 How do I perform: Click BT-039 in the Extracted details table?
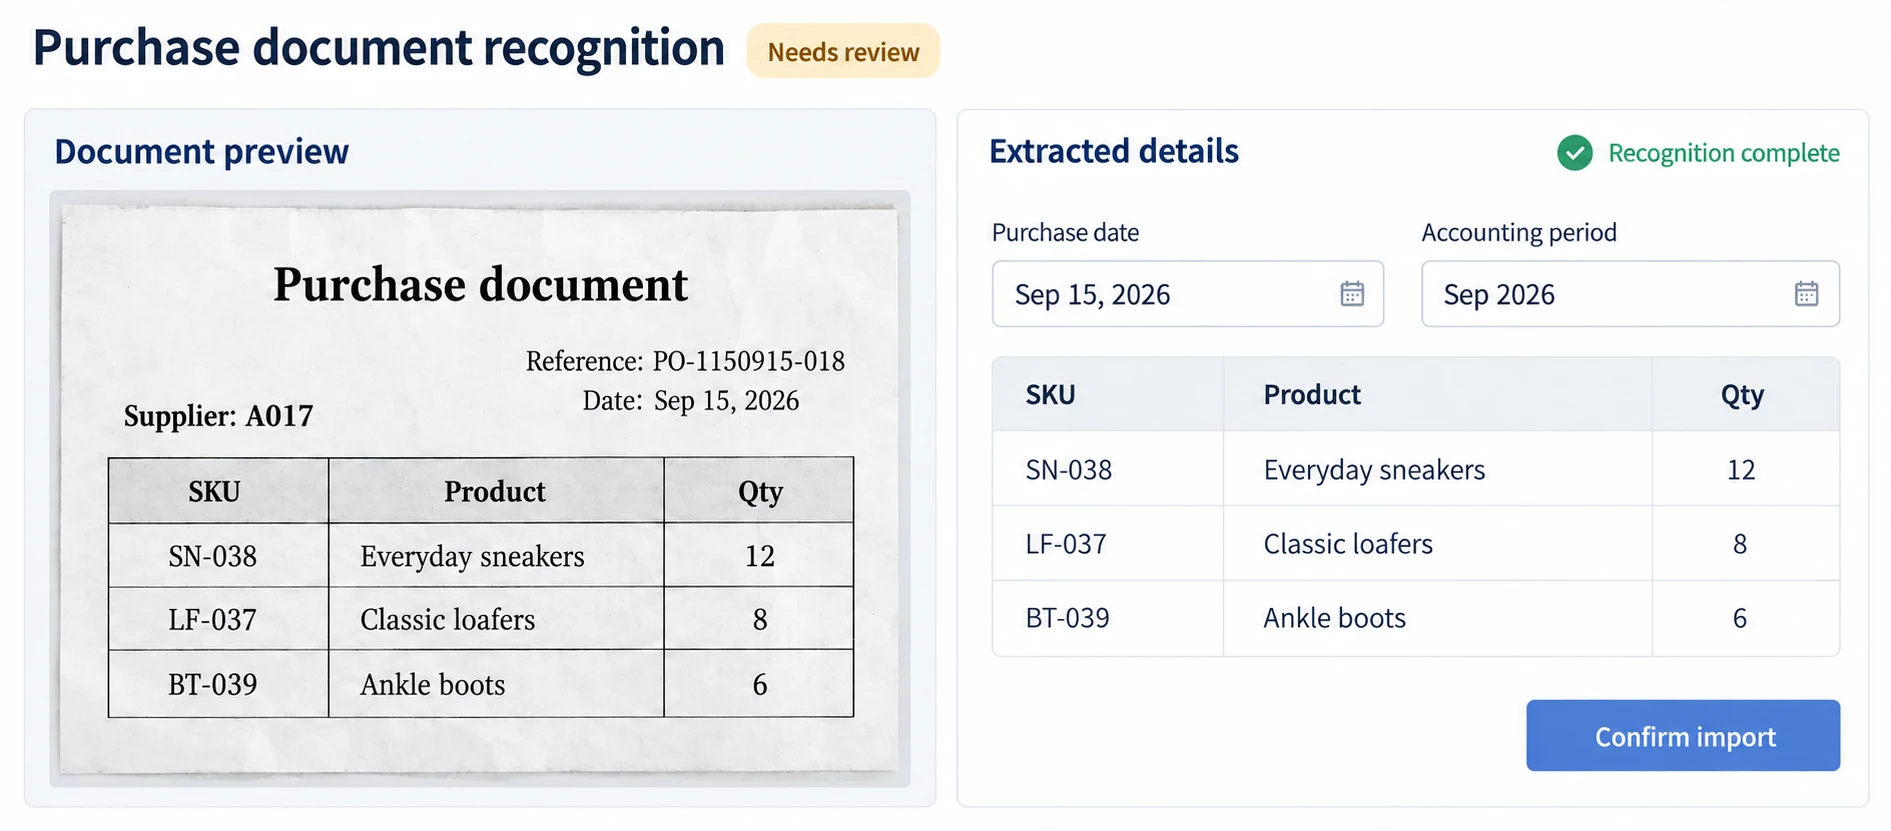coord(1068,618)
